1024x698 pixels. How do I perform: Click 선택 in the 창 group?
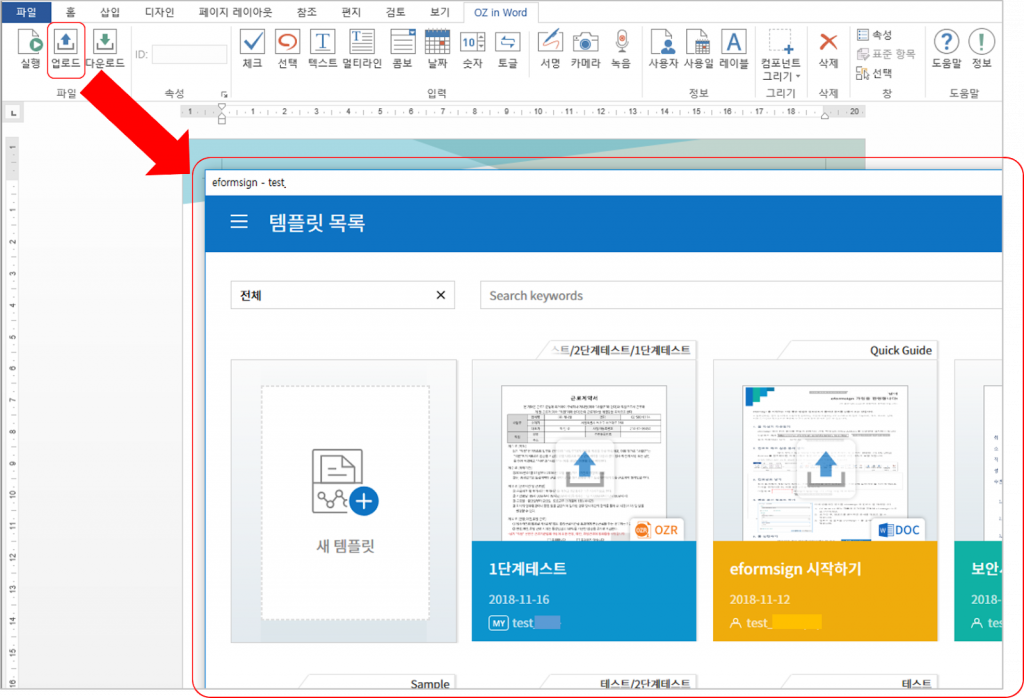[x=874, y=73]
